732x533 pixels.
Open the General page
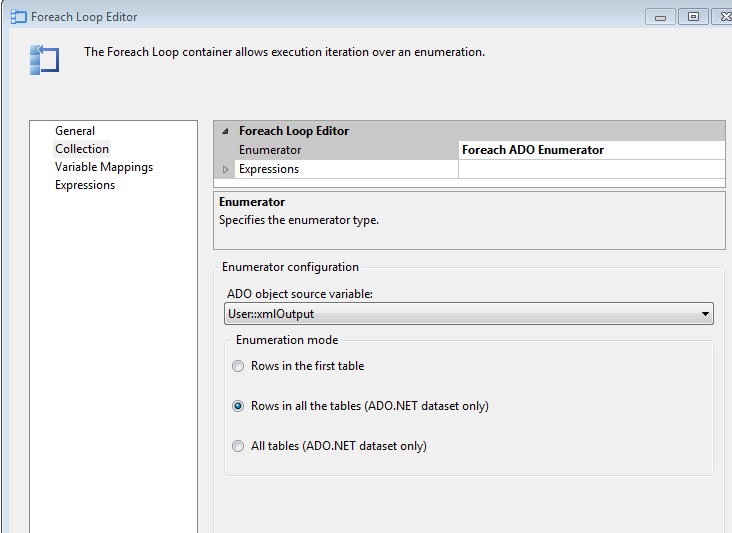[75, 131]
